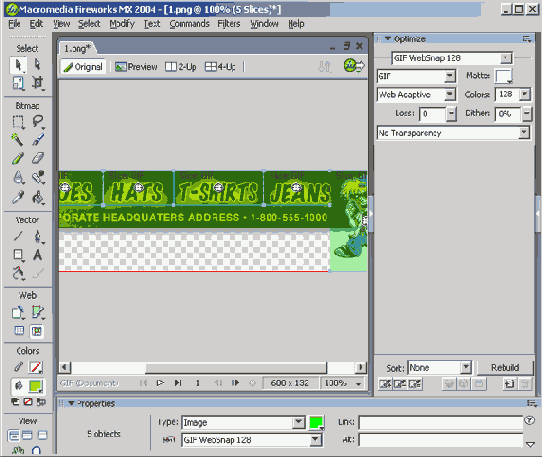Click the Rebuild button
This screenshot has height=457, width=542.
[x=505, y=367]
